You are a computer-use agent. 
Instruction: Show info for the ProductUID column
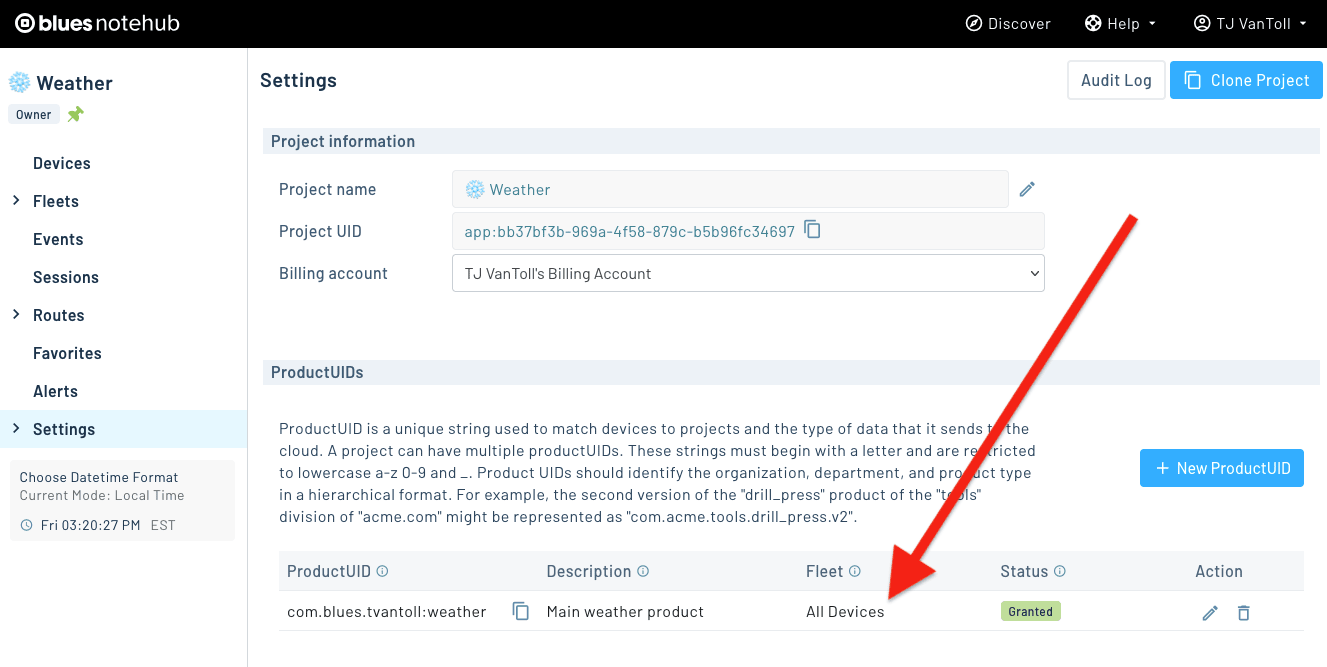382,572
